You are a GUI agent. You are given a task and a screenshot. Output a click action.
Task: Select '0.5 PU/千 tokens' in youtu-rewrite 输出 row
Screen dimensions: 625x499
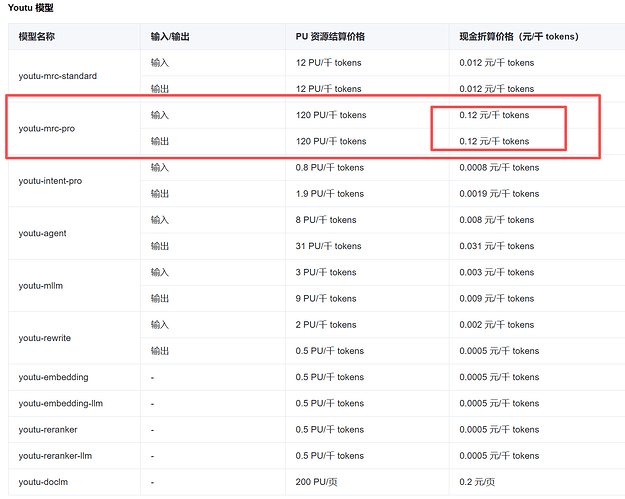330,351
